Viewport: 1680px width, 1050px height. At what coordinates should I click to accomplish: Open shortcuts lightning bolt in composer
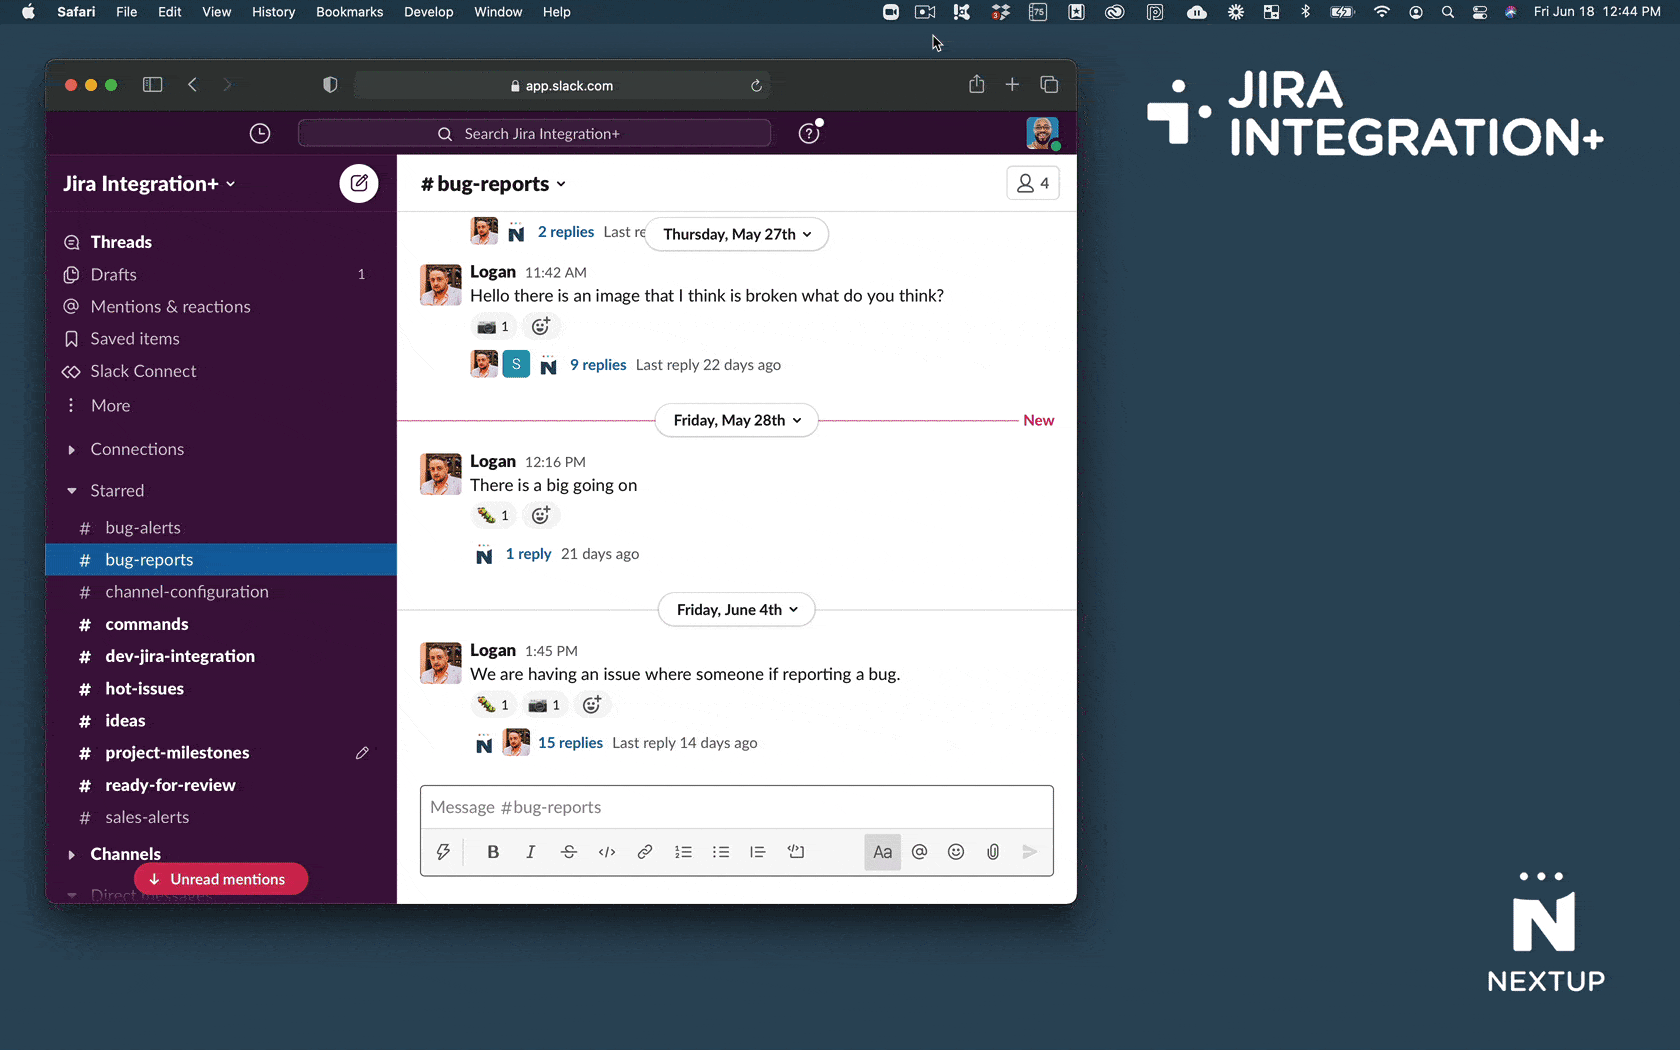[x=443, y=852]
